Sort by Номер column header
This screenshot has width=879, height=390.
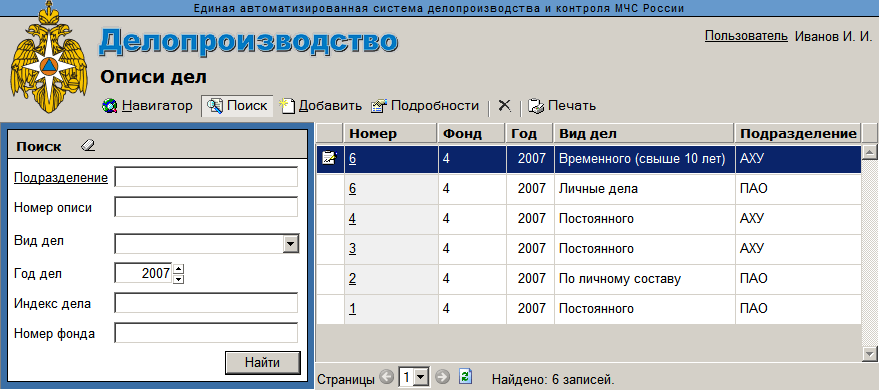pos(391,133)
